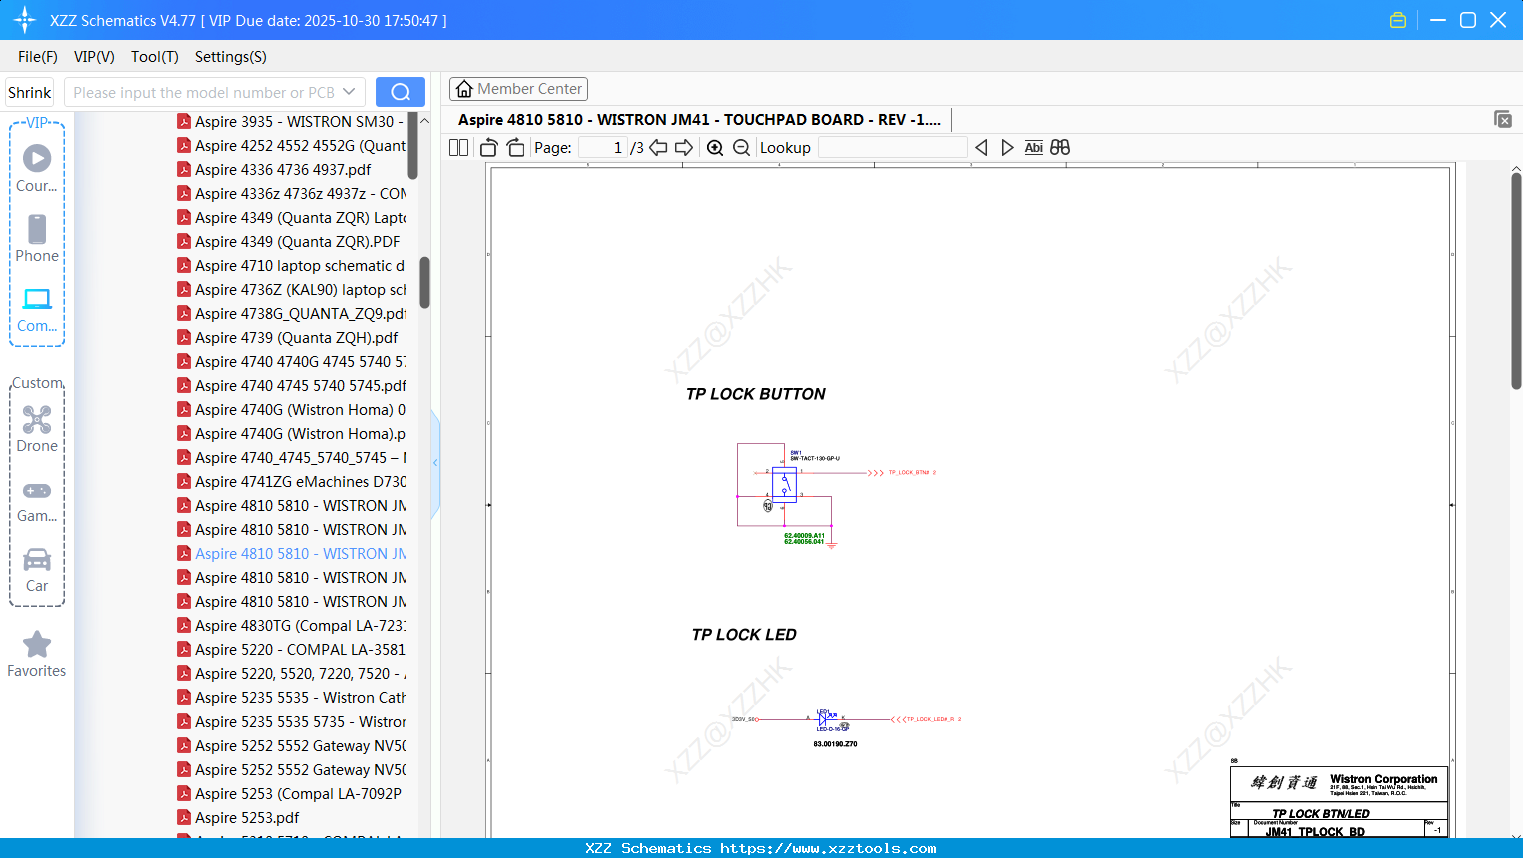
Task: Open Aspire 4336z 4736z 4937z file
Action: [291, 194]
